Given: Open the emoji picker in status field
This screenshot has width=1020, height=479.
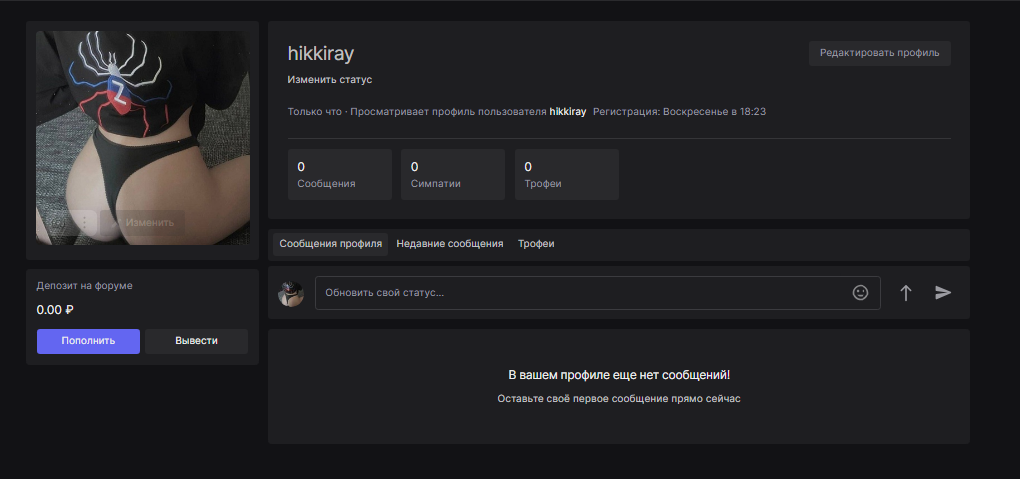Looking at the screenshot, I should tap(860, 293).
